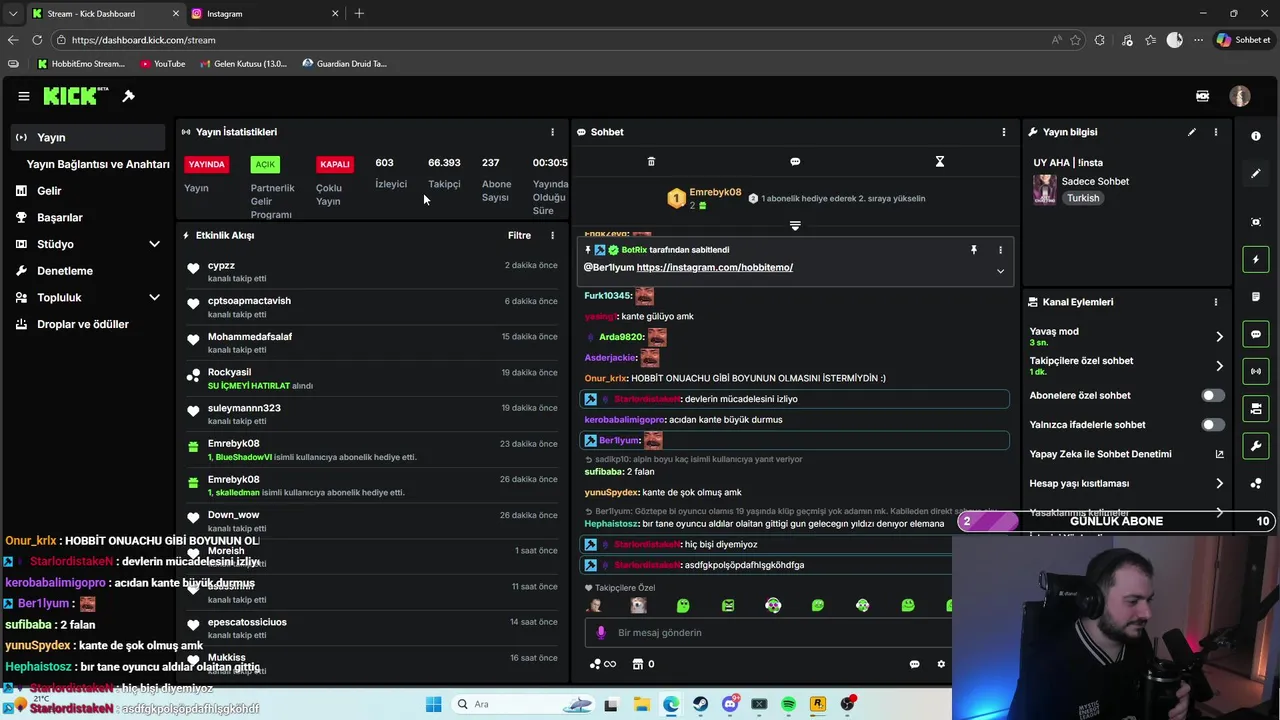The height and width of the screenshot is (720, 1280).
Task: Click the purple microphone icon in the message box
Action: point(601,632)
